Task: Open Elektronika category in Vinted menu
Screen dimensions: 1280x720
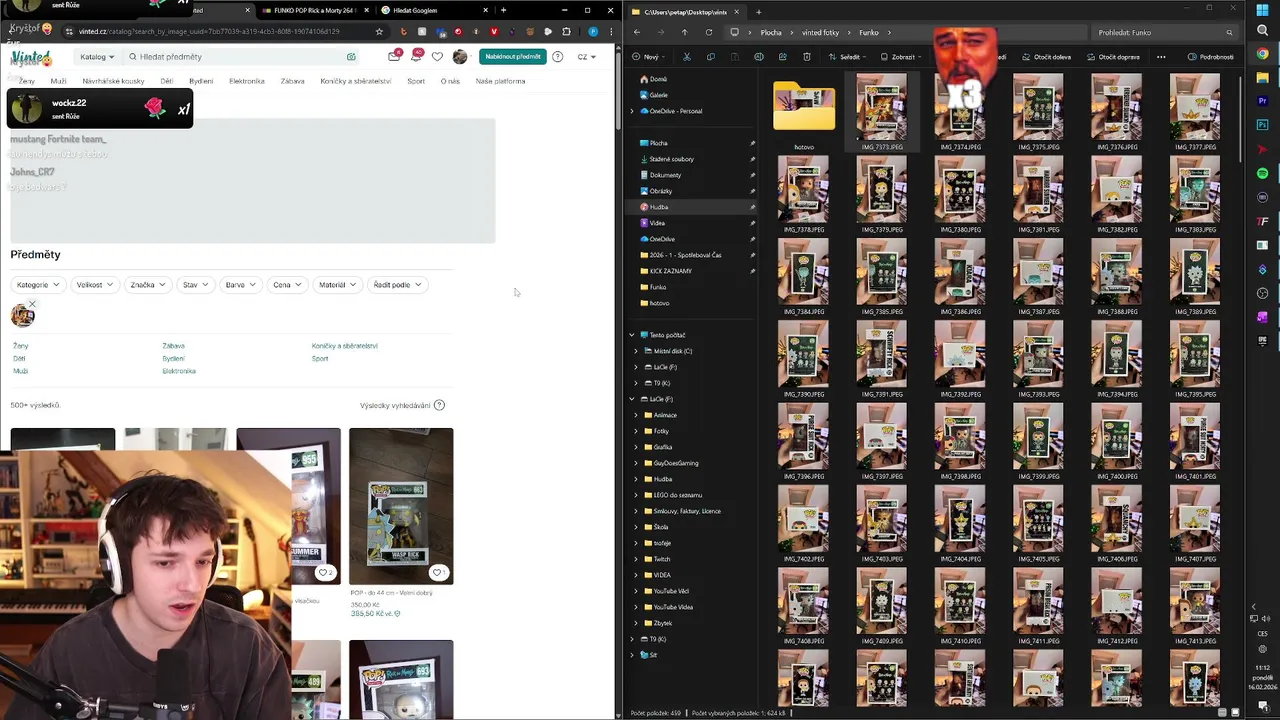Action: pyautogui.click(x=247, y=81)
